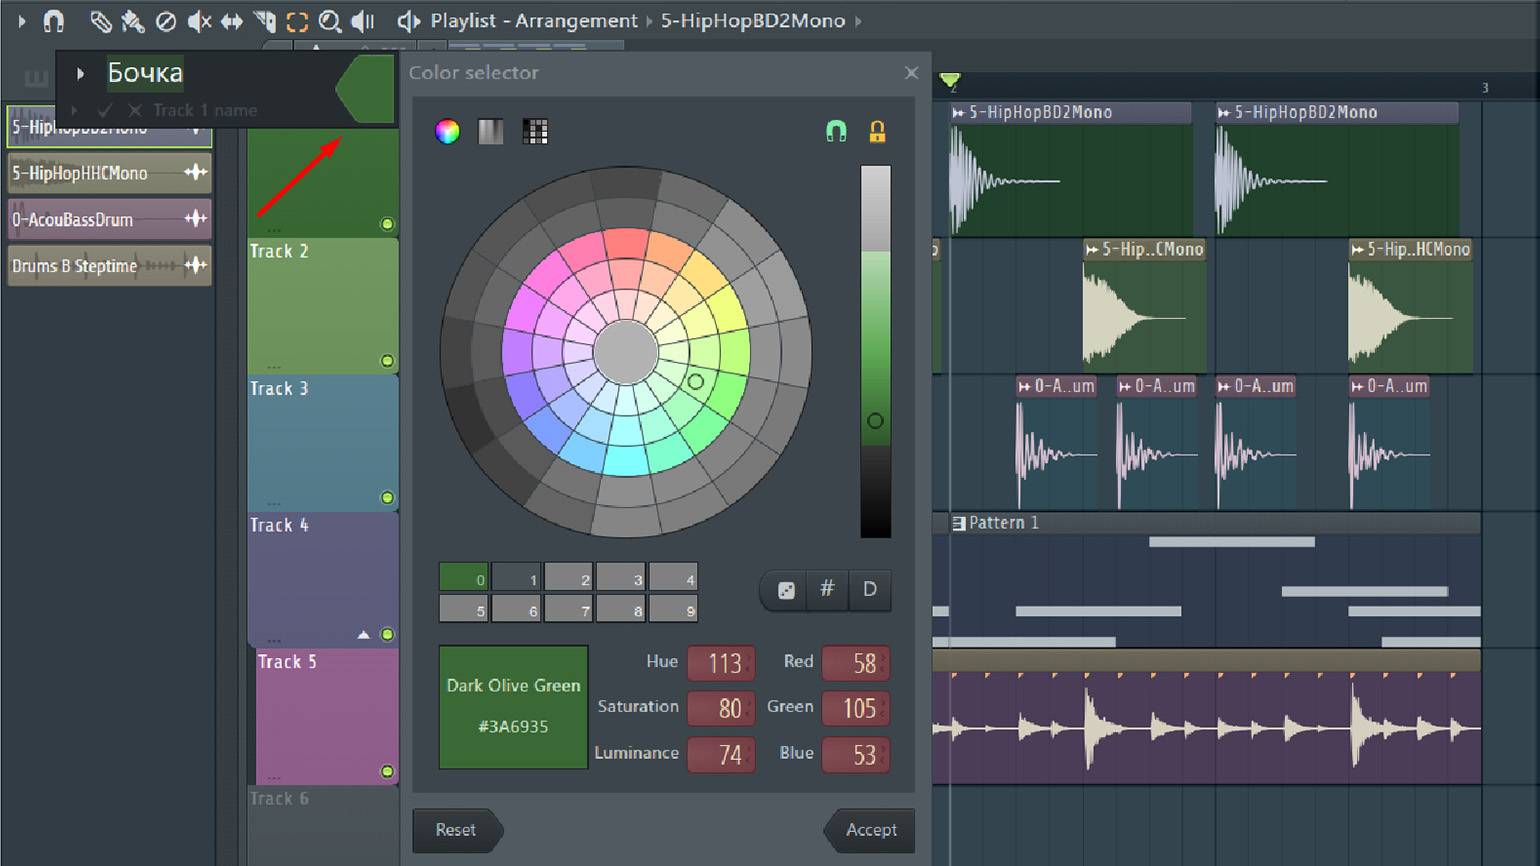Open the 5-HipHopBD2Mono breadcrumb item
1540x866 pixels.
click(752, 20)
